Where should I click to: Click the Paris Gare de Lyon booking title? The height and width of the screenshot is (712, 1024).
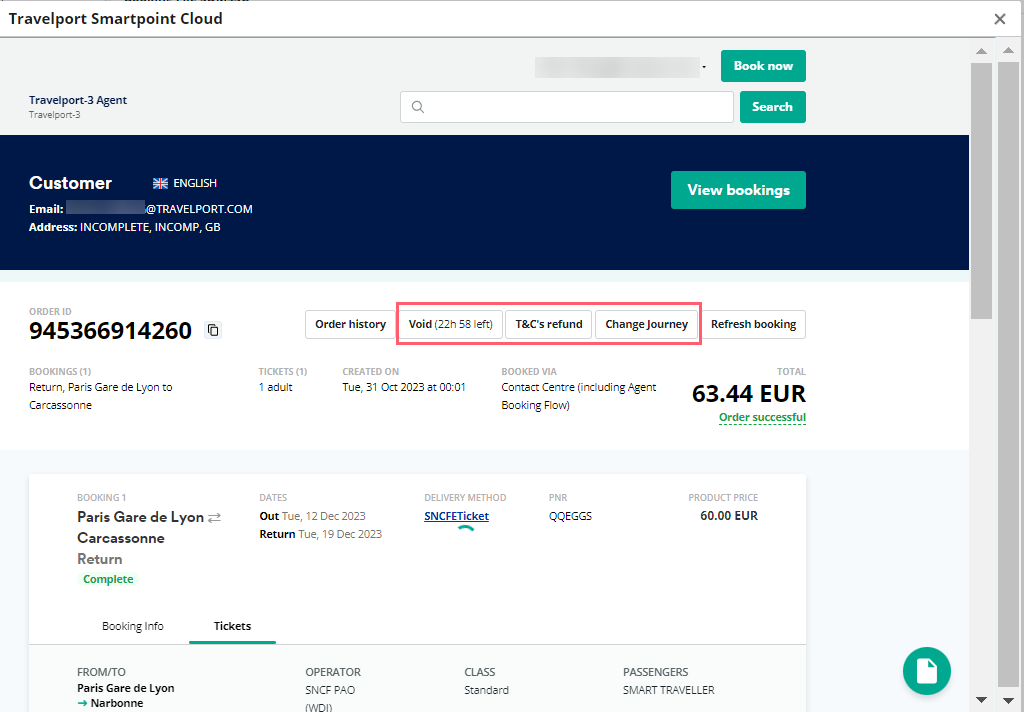140,517
